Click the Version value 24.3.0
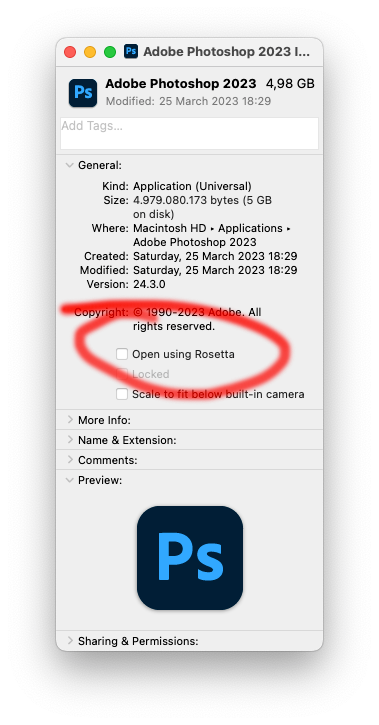Image resolution: width=379 pixels, height=725 pixels. [149, 284]
